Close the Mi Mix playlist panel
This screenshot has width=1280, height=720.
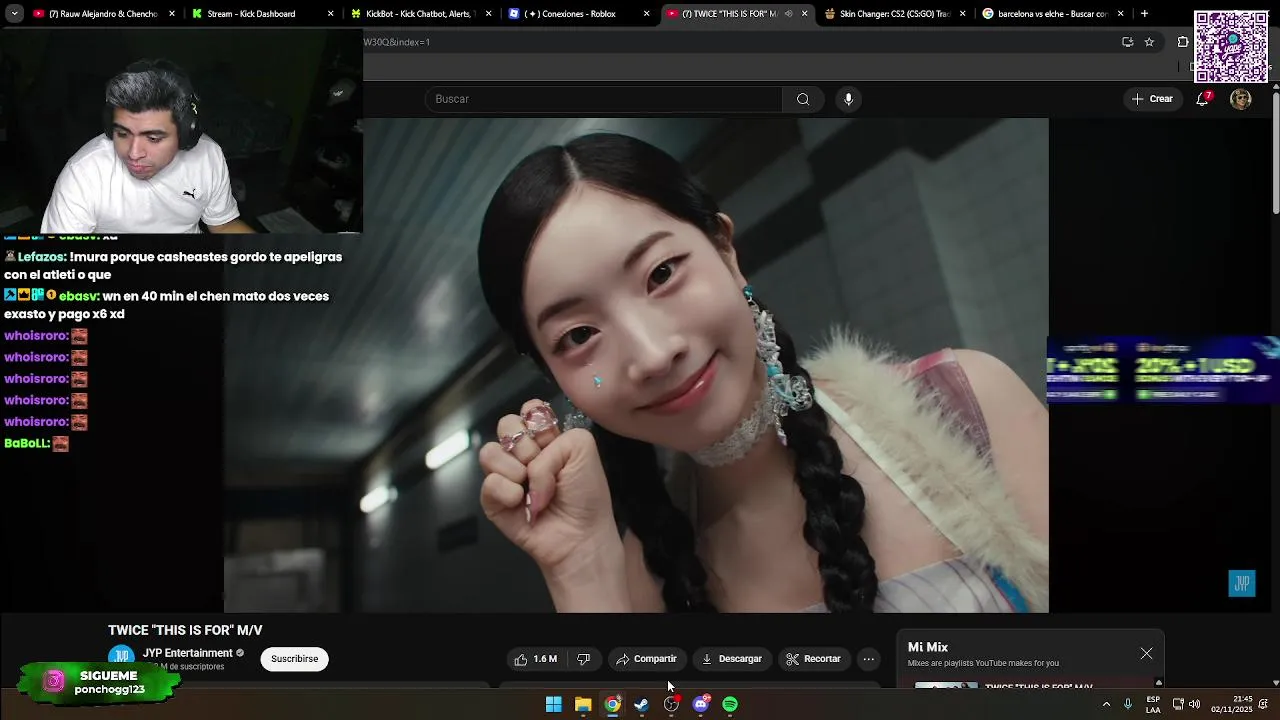tap(1146, 653)
